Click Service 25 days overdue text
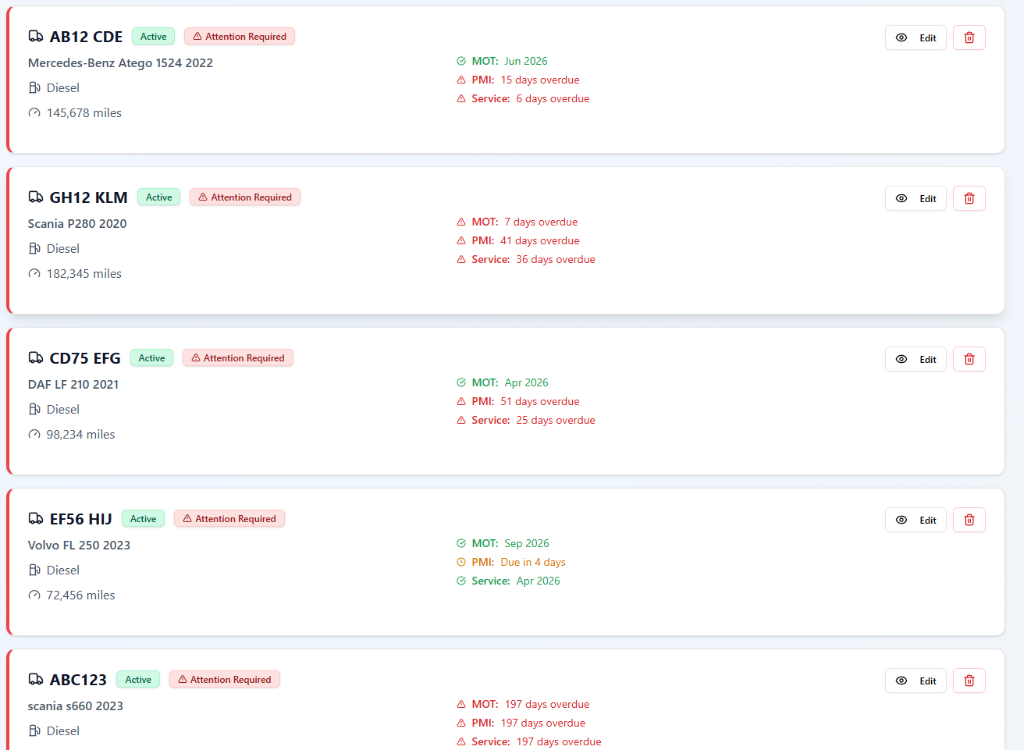This screenshot has height=750, width=1024. click(x=534, y=420)
